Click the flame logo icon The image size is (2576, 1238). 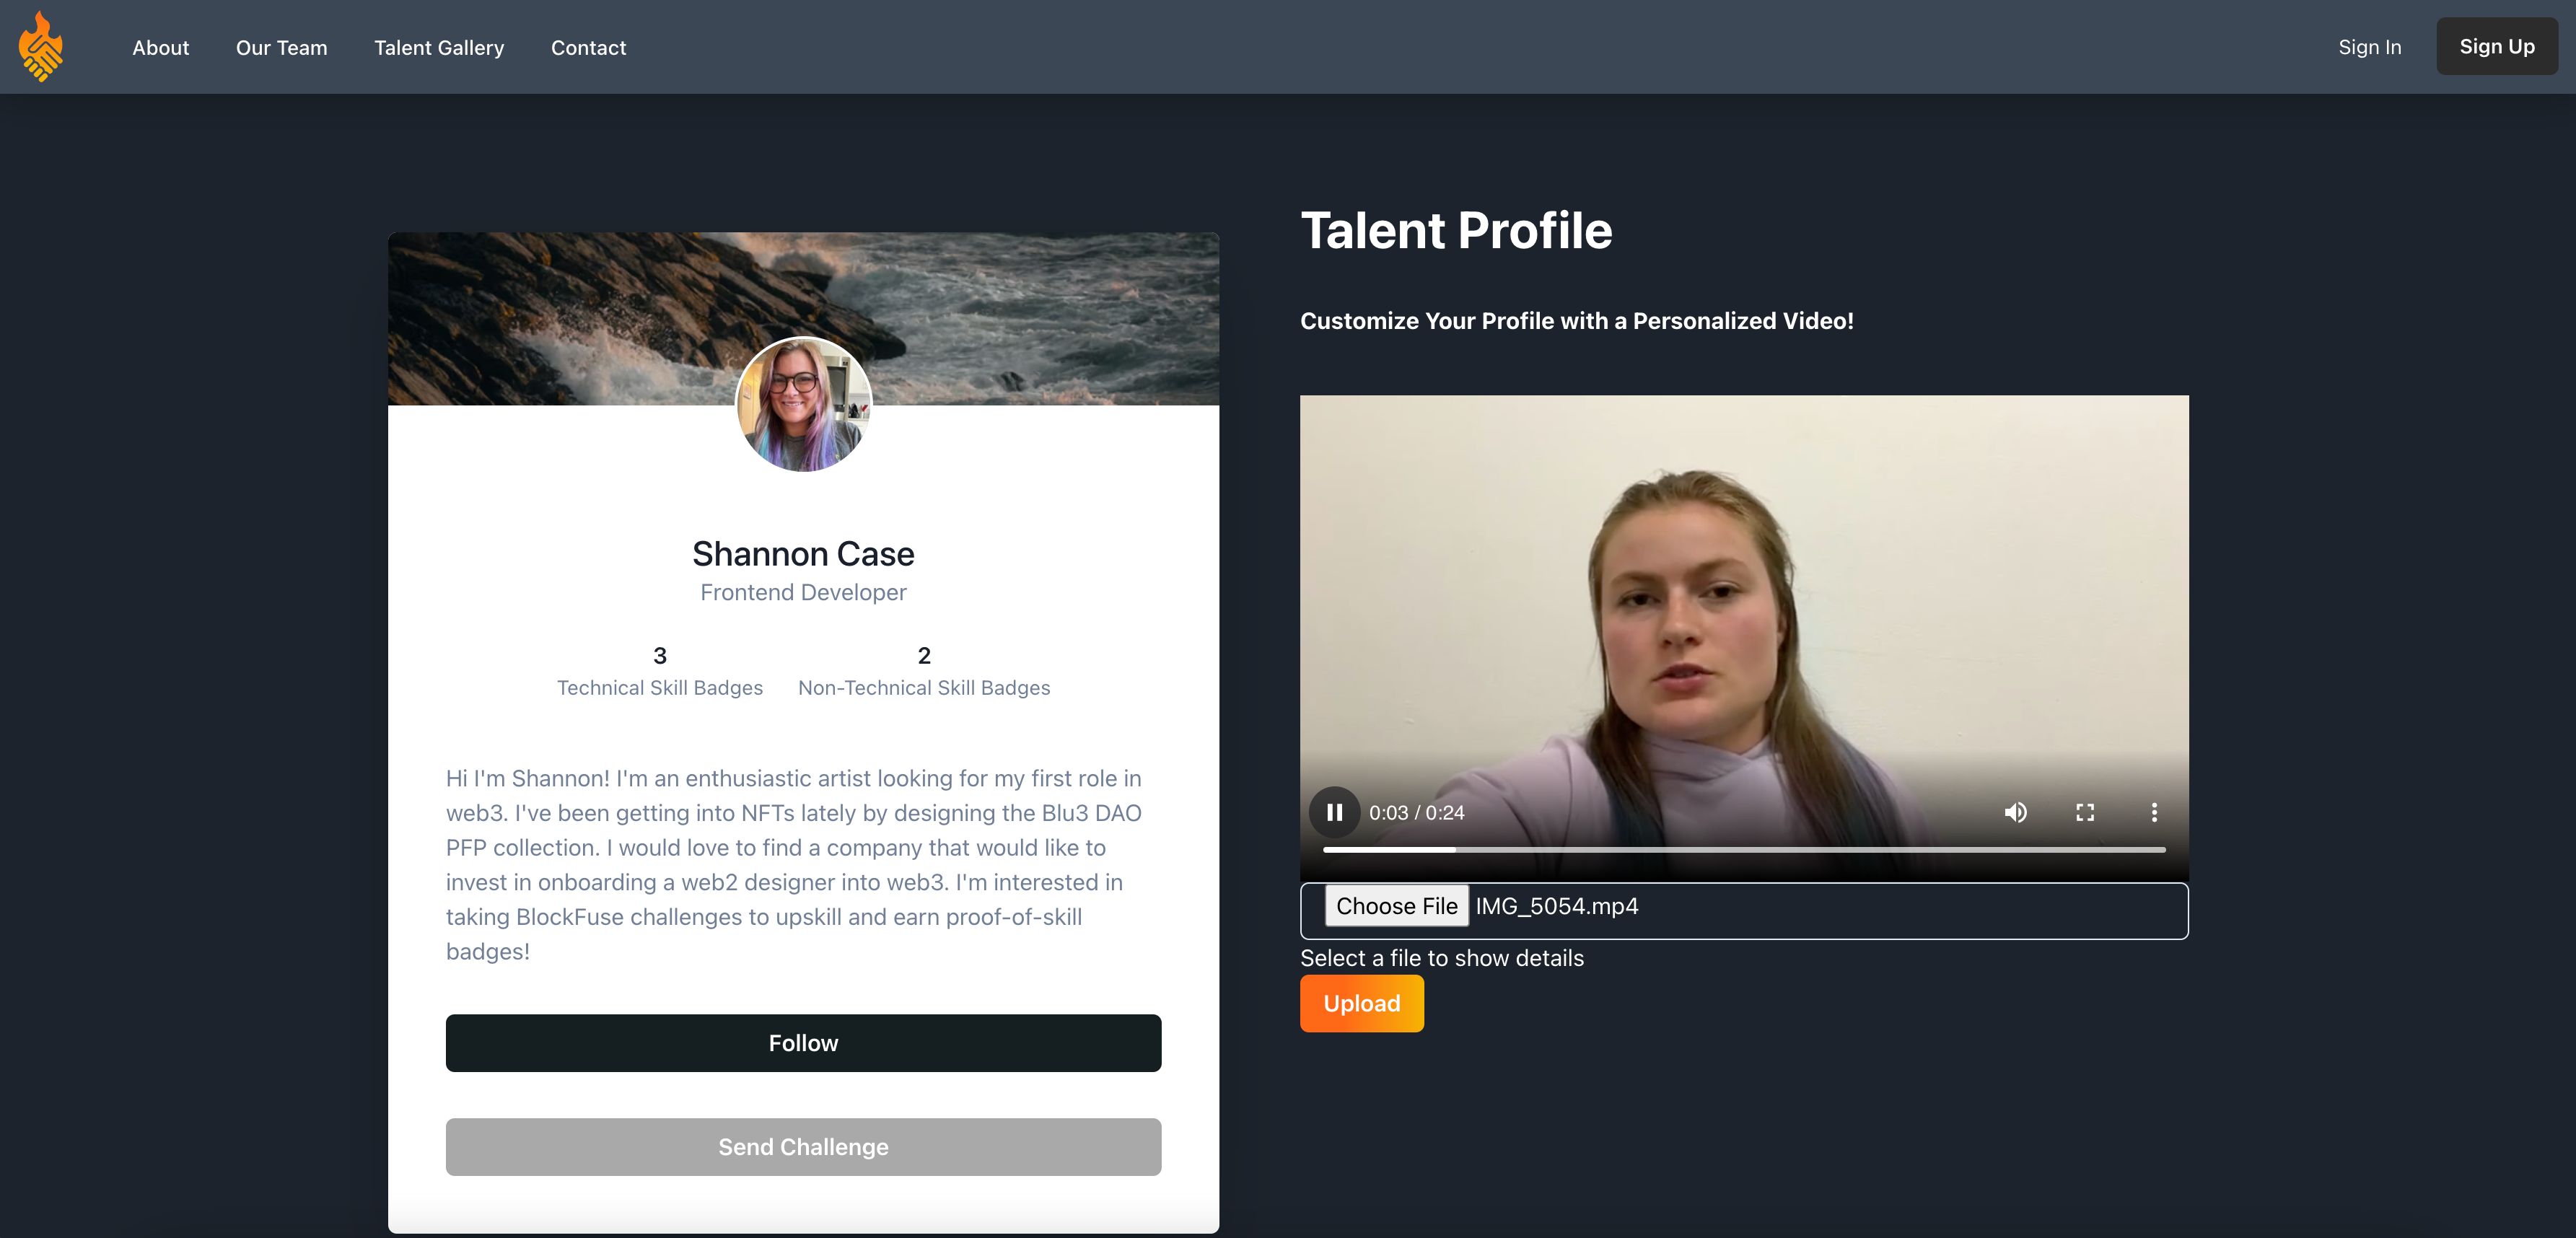(44, 46)
